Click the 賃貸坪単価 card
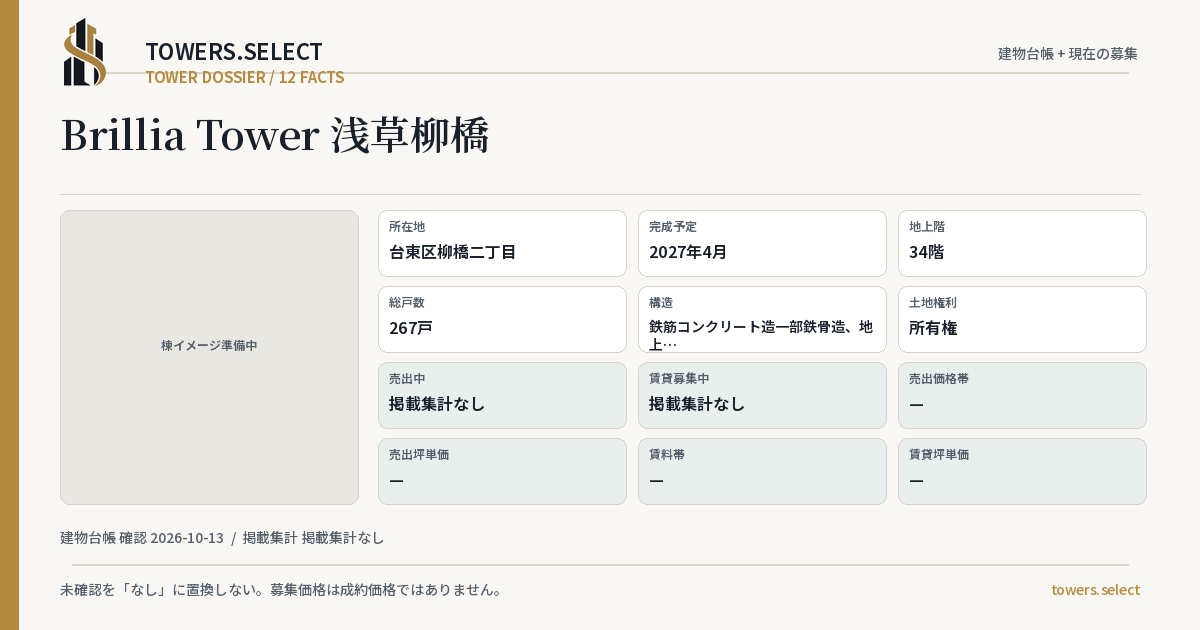This screenshot has height=630, width=1200. pos(1022,471)
